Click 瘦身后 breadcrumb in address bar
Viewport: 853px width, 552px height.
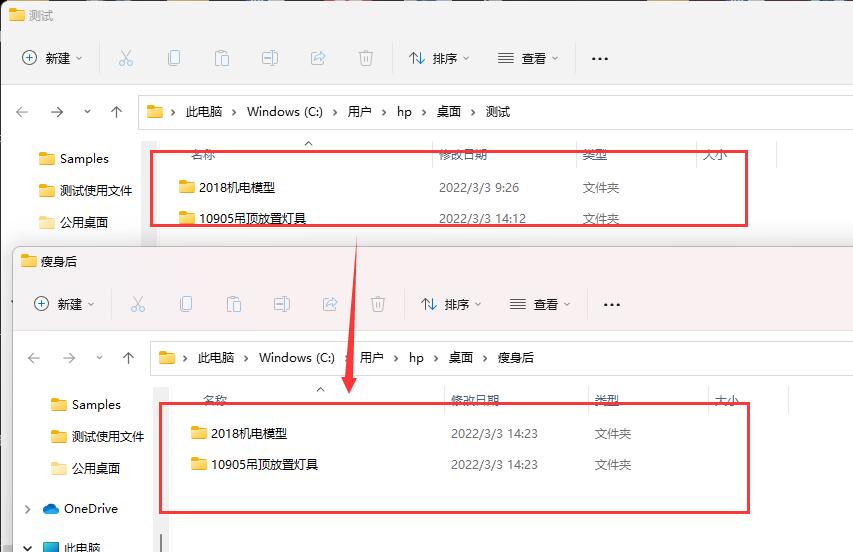pyautogui.click(x=516, y=357)
